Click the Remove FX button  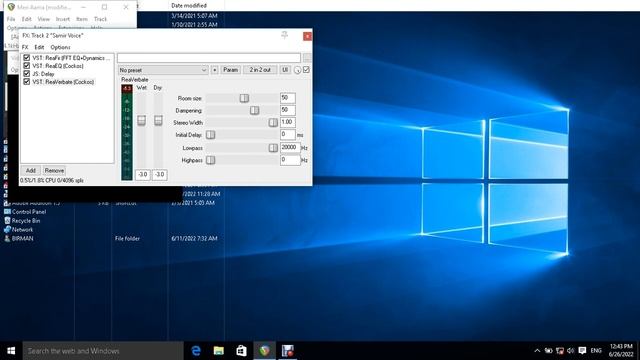[x=54, y=170]
